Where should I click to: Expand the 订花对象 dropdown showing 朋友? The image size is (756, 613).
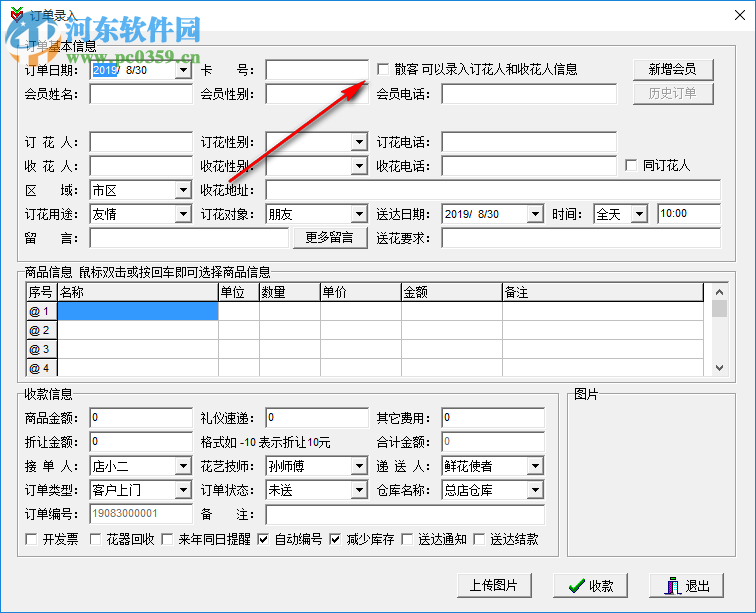(359, 214)
